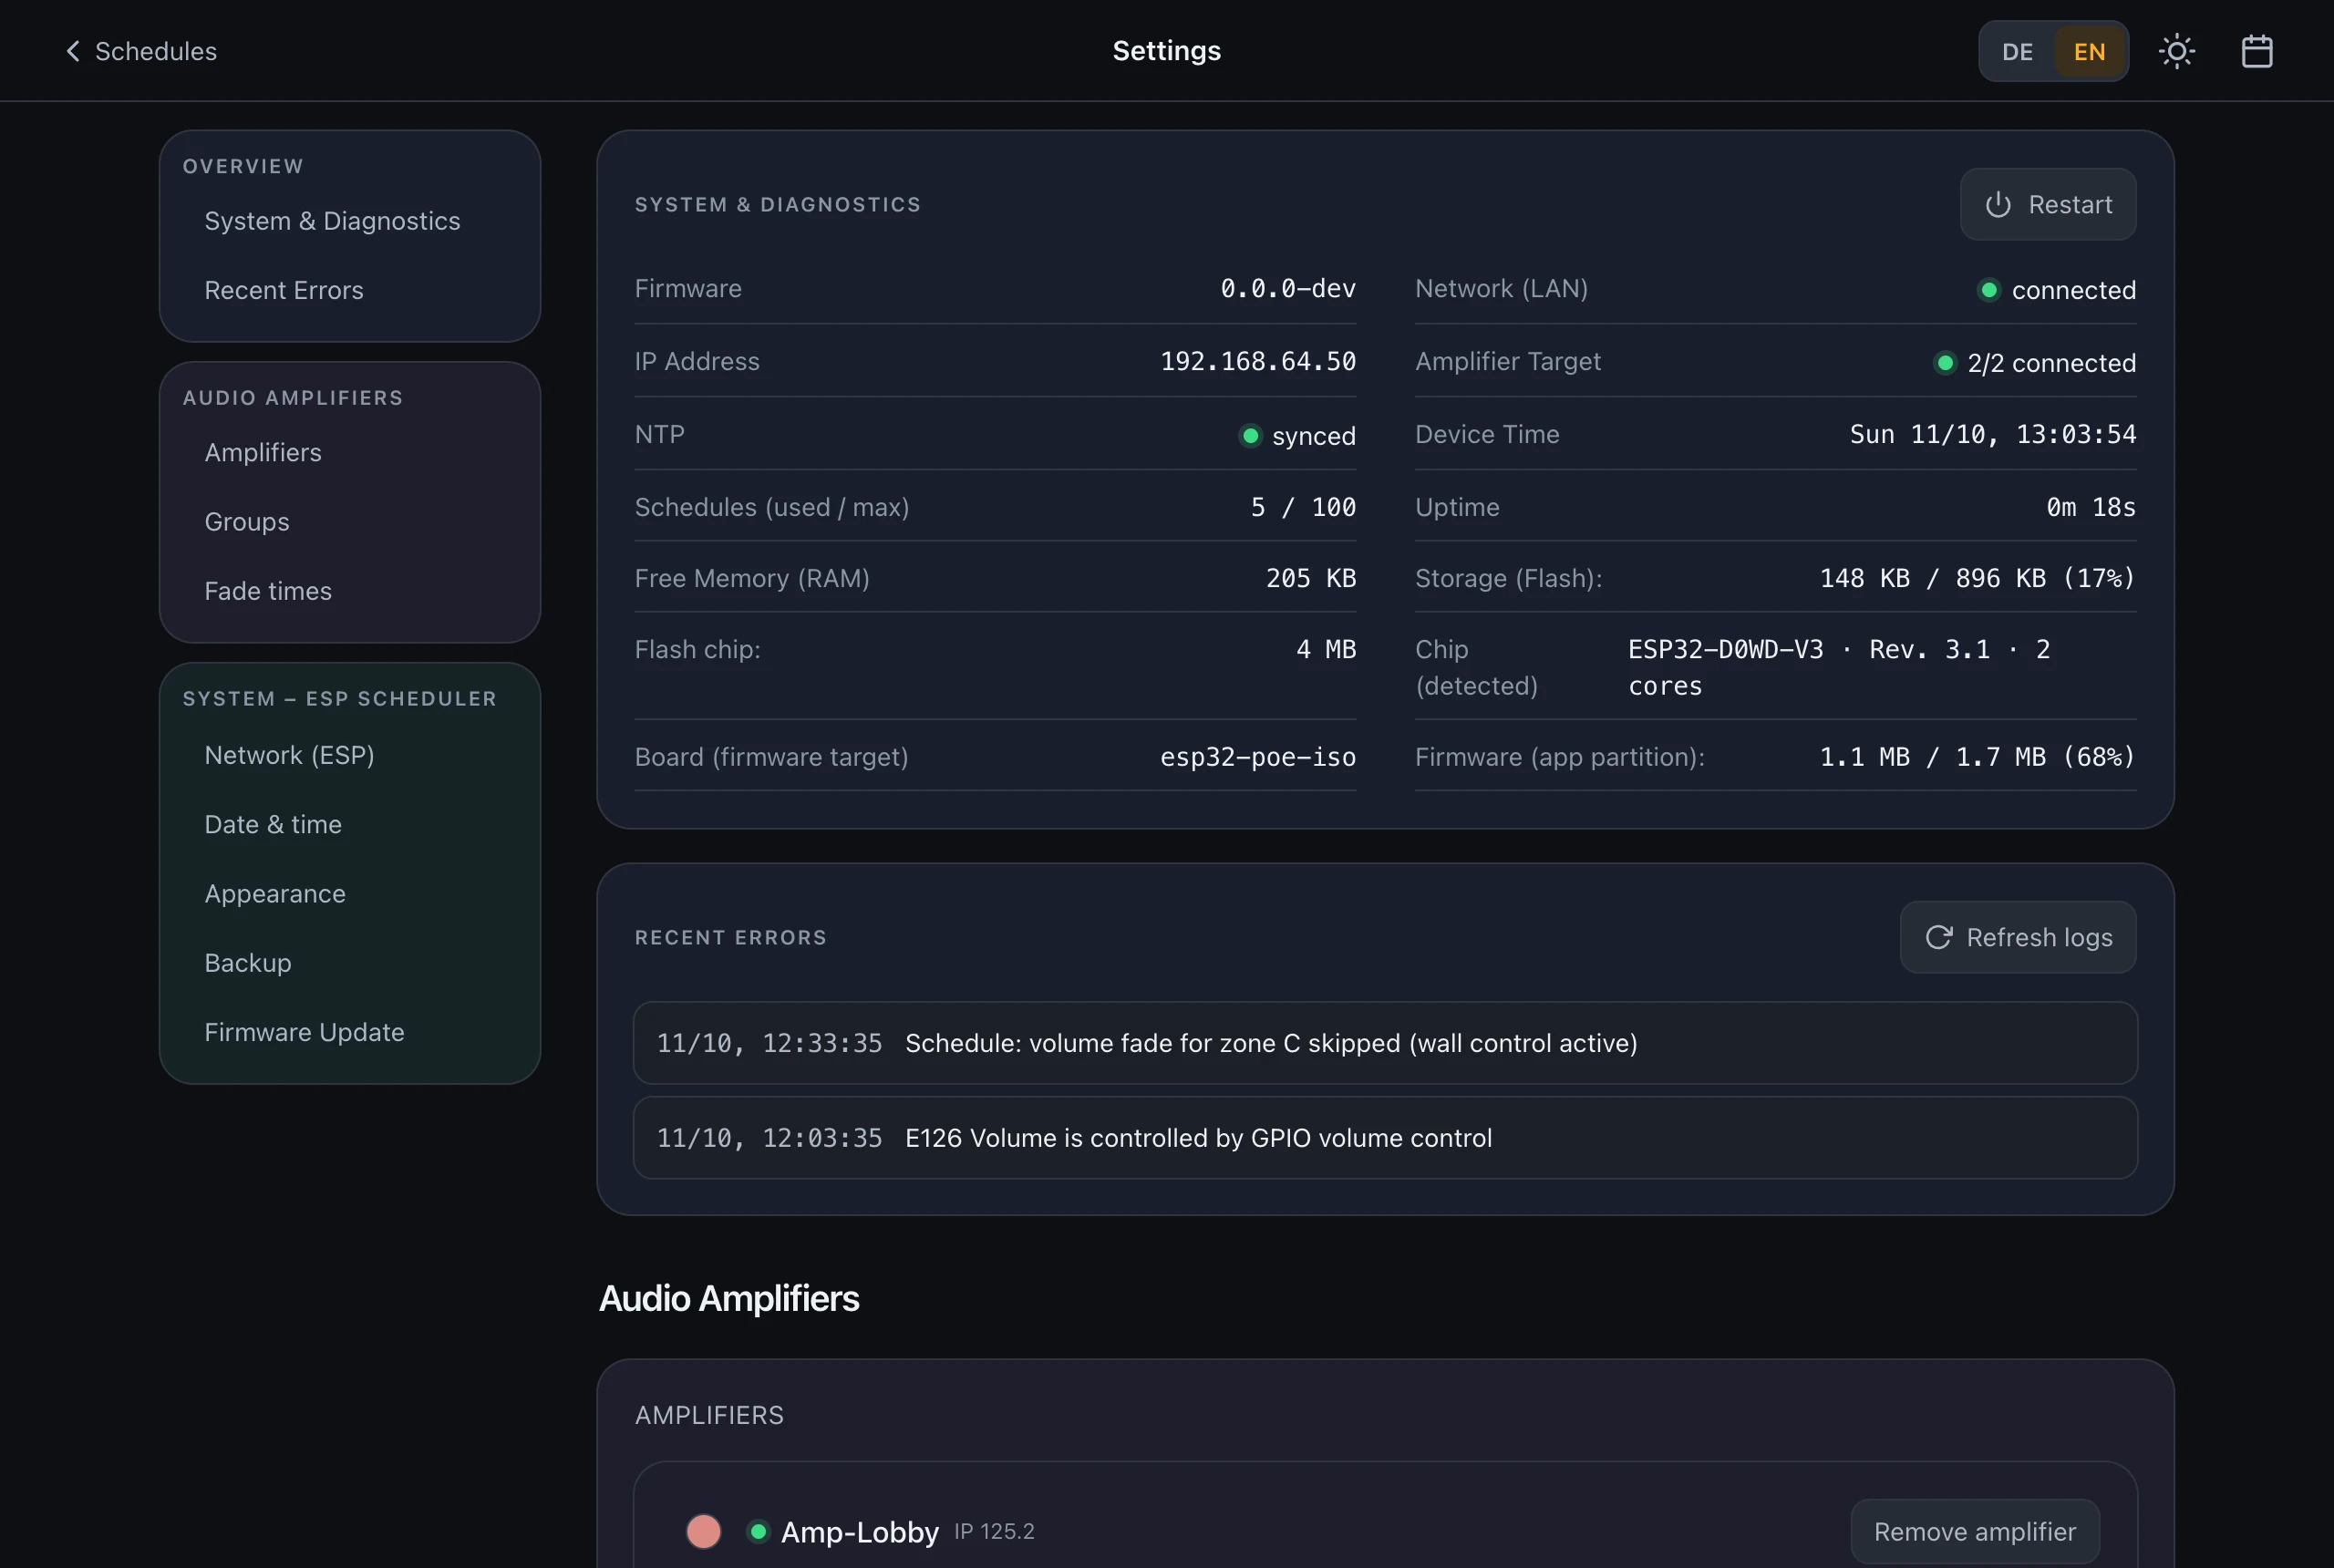Click board value esp32-poe-iso
Screen dimensions: 2334x1568
(x=1257, y=757)
